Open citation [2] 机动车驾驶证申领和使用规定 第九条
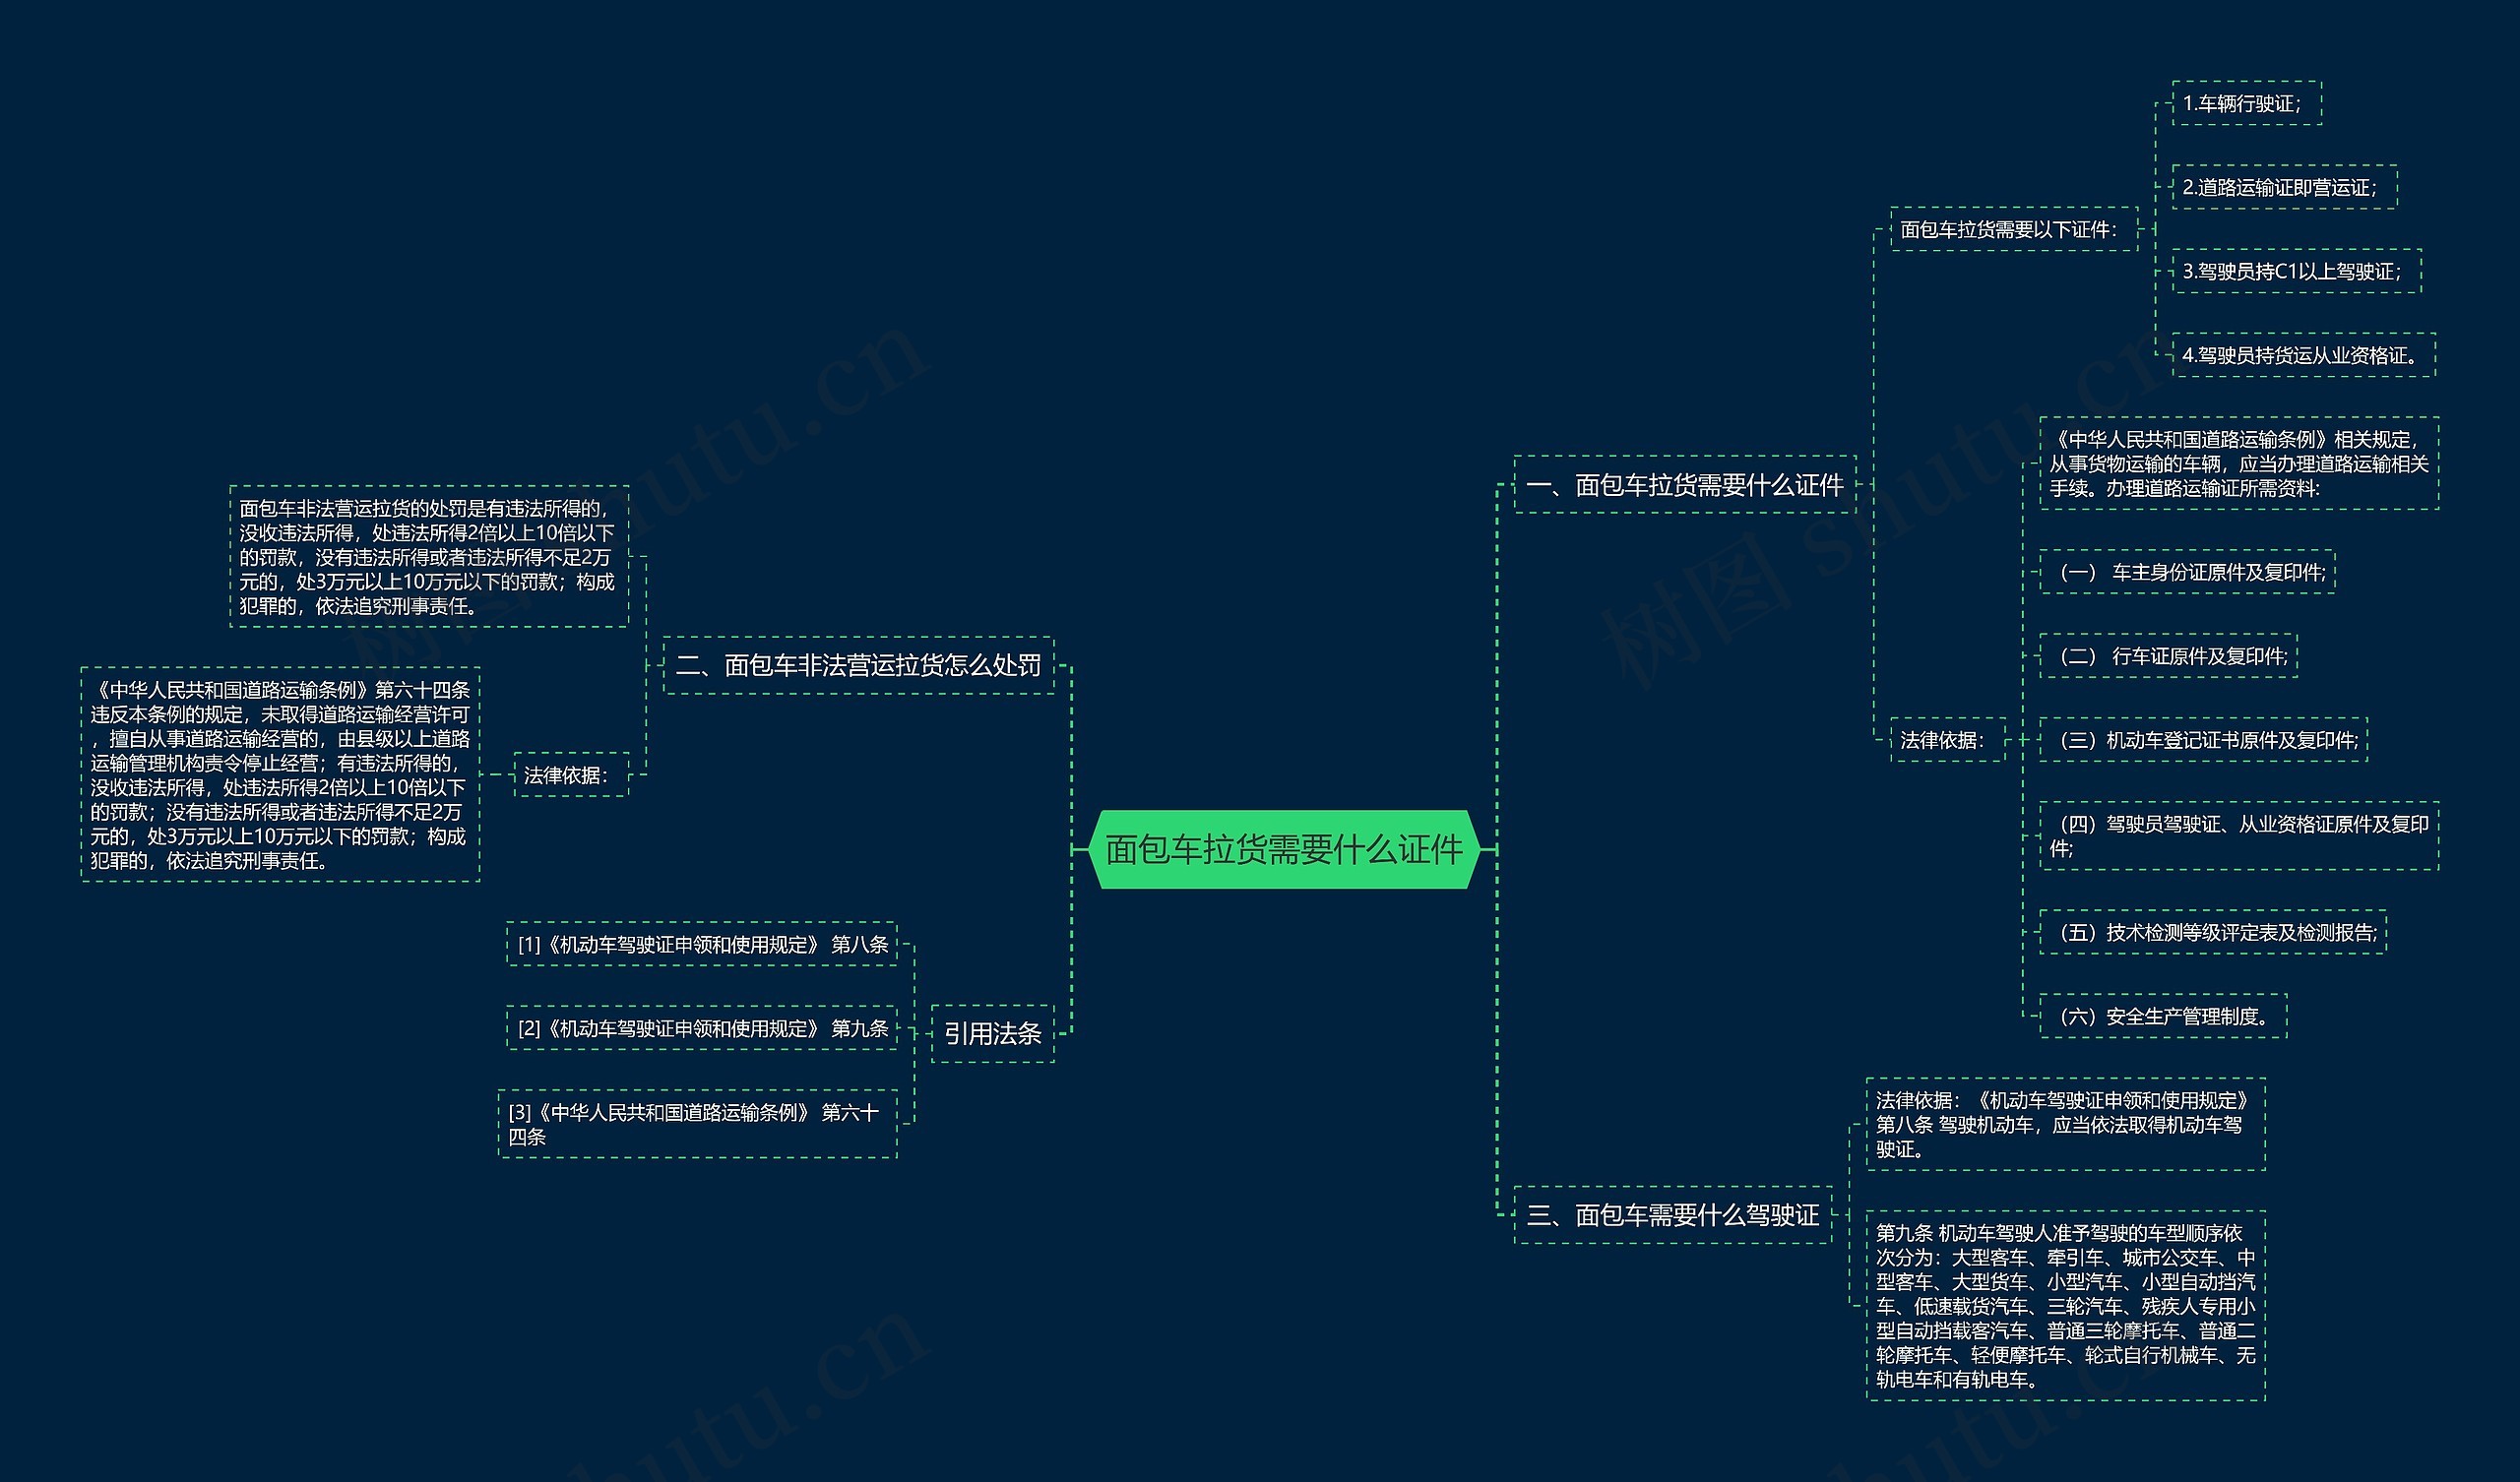The image size is (2520, 1482). pyautogui.click(x=702, y=1028)
